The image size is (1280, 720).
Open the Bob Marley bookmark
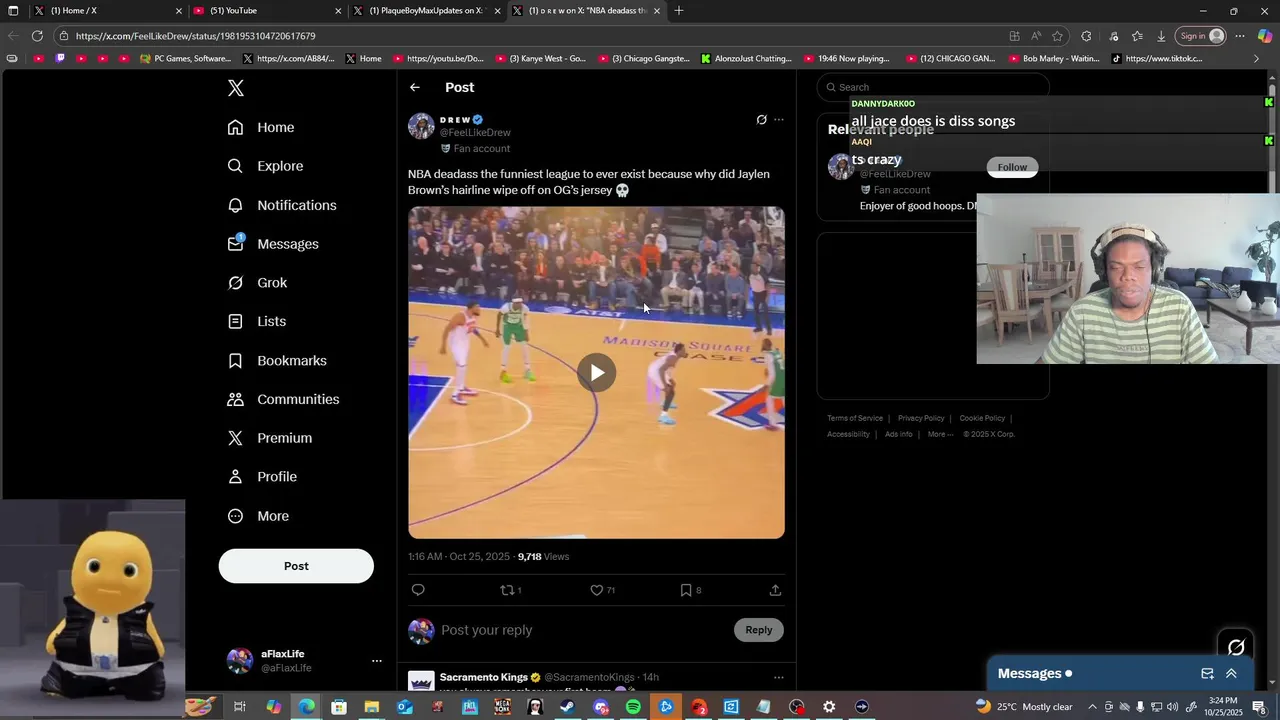click(1054, 59)
